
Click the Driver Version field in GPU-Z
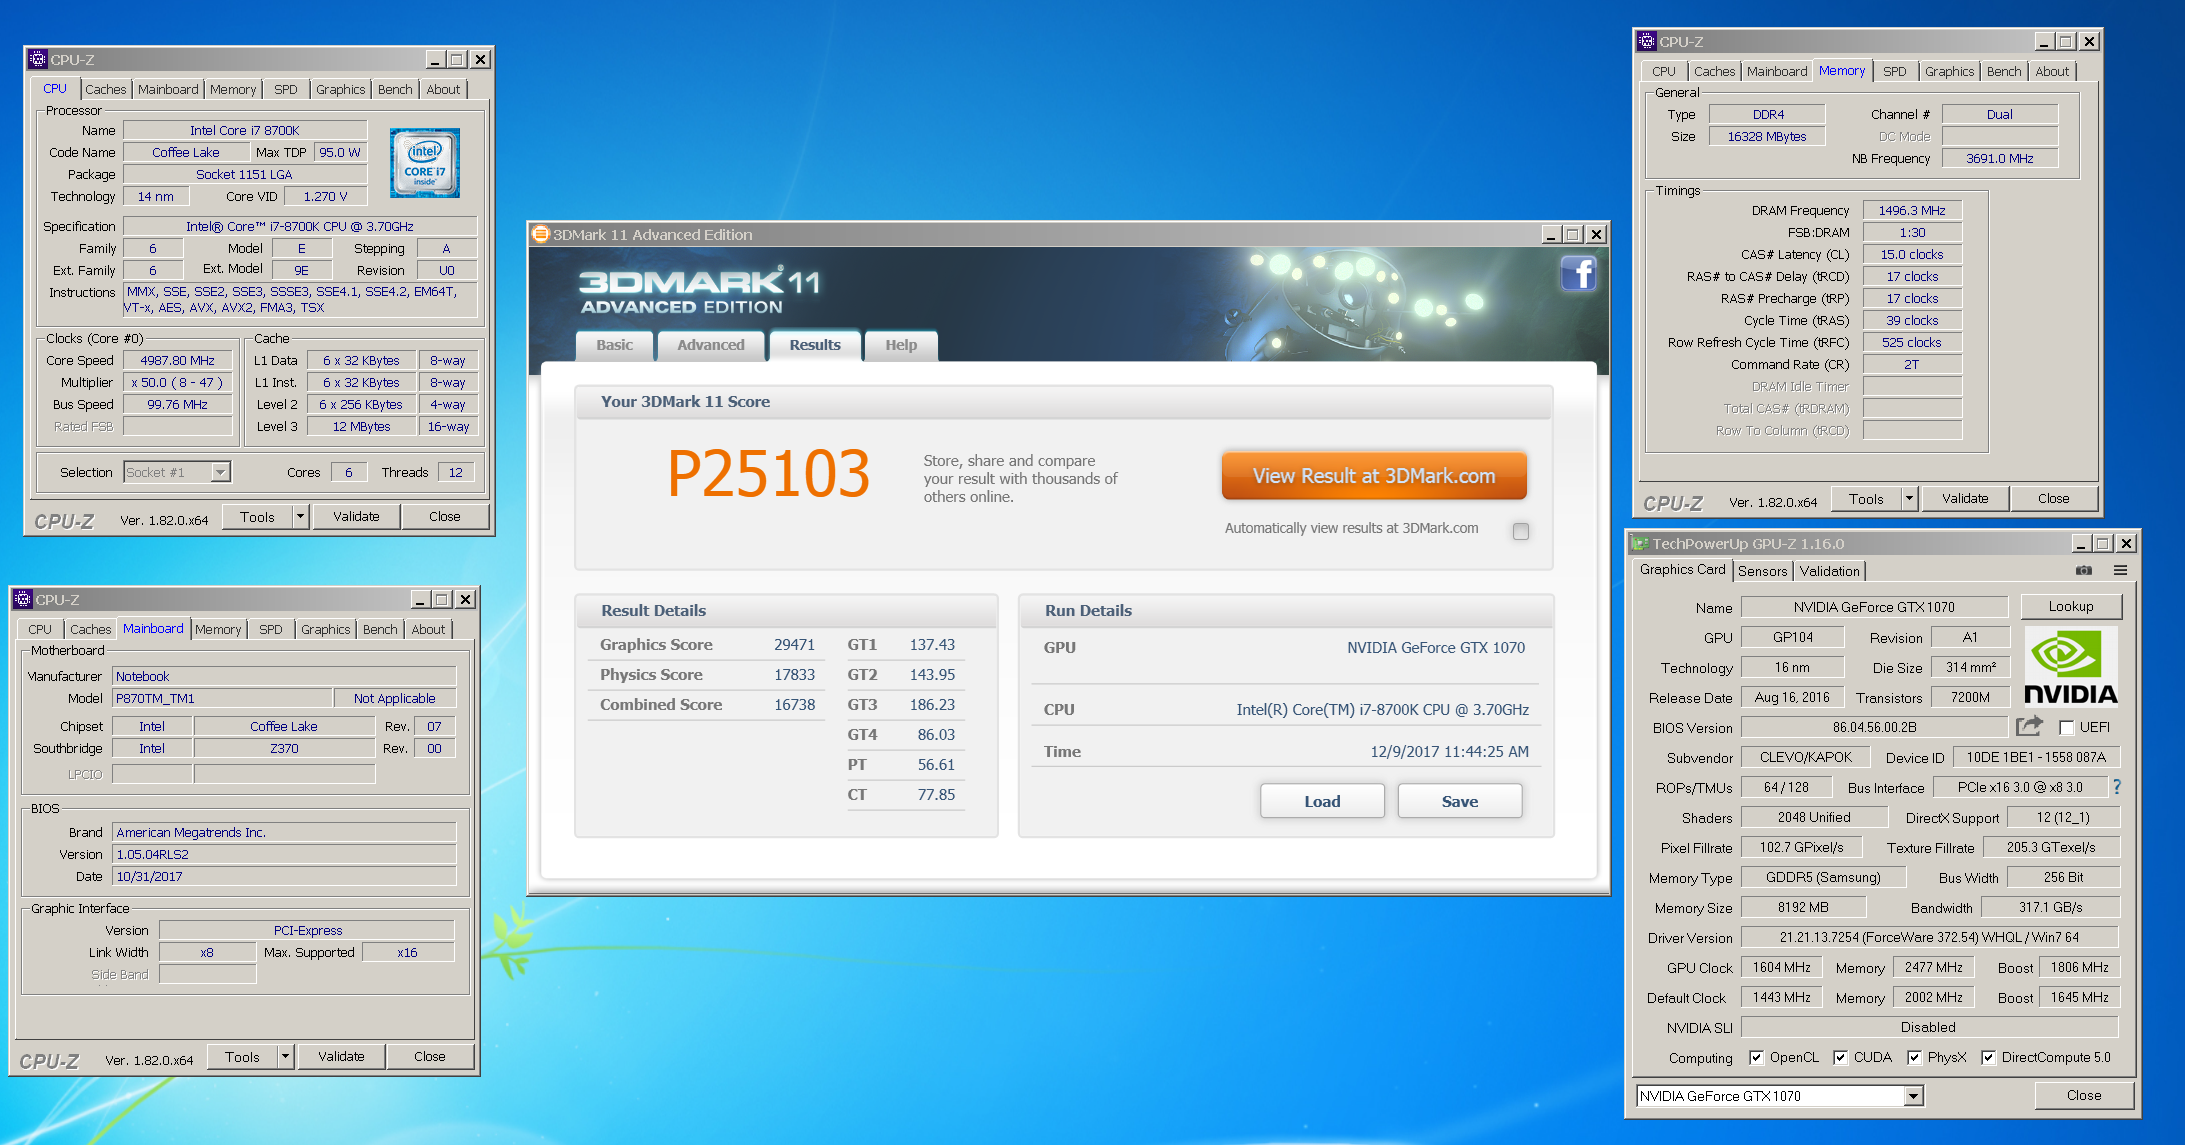[x=1929, y=937]
